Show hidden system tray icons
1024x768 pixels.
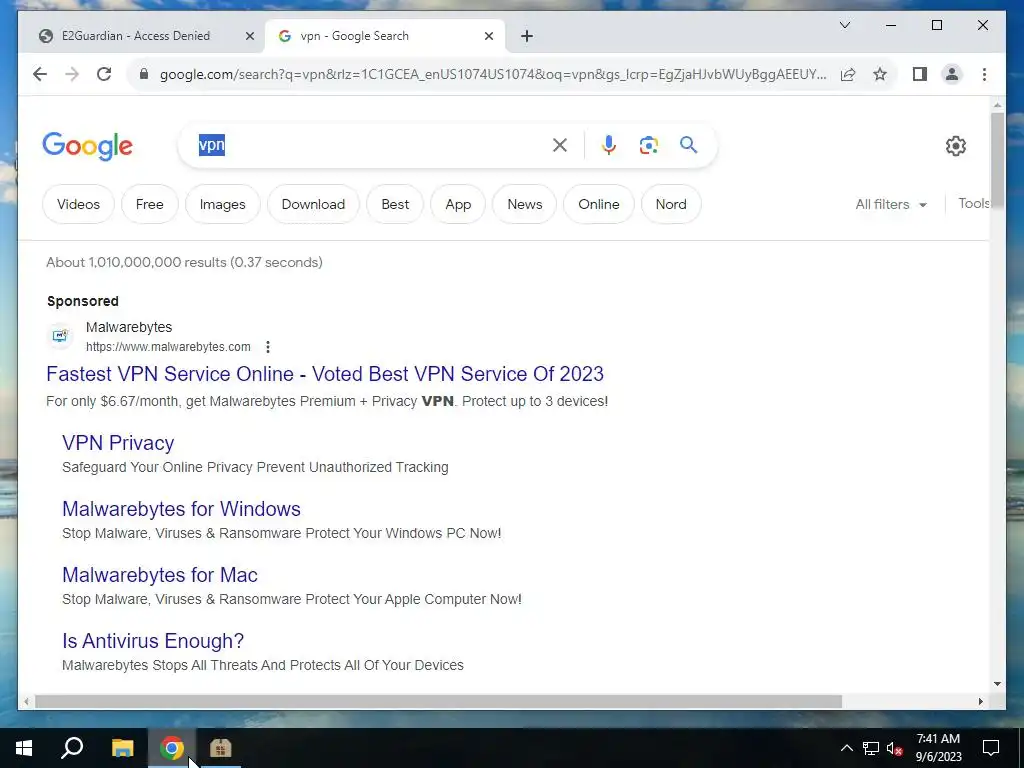pyautogui.click(x=846, y=748)
